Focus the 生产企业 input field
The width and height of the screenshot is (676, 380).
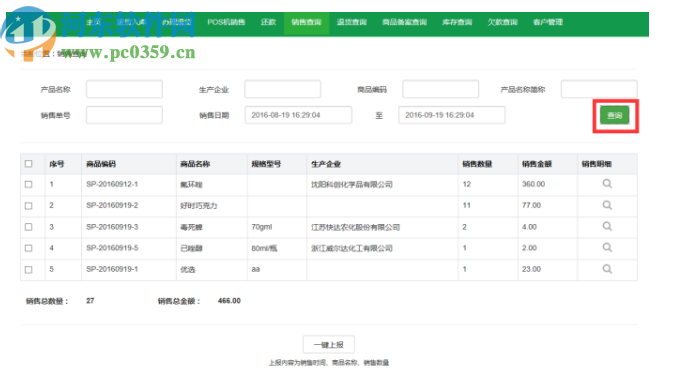(282, 89)
